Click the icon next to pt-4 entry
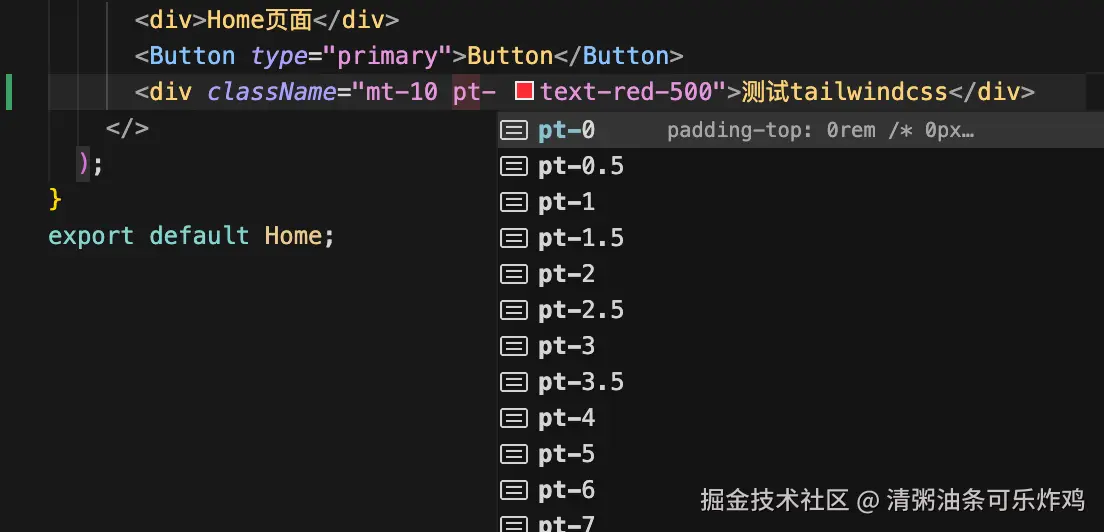Image resolution: width=1104 pixels, height=532 pixels. point(514,418)
